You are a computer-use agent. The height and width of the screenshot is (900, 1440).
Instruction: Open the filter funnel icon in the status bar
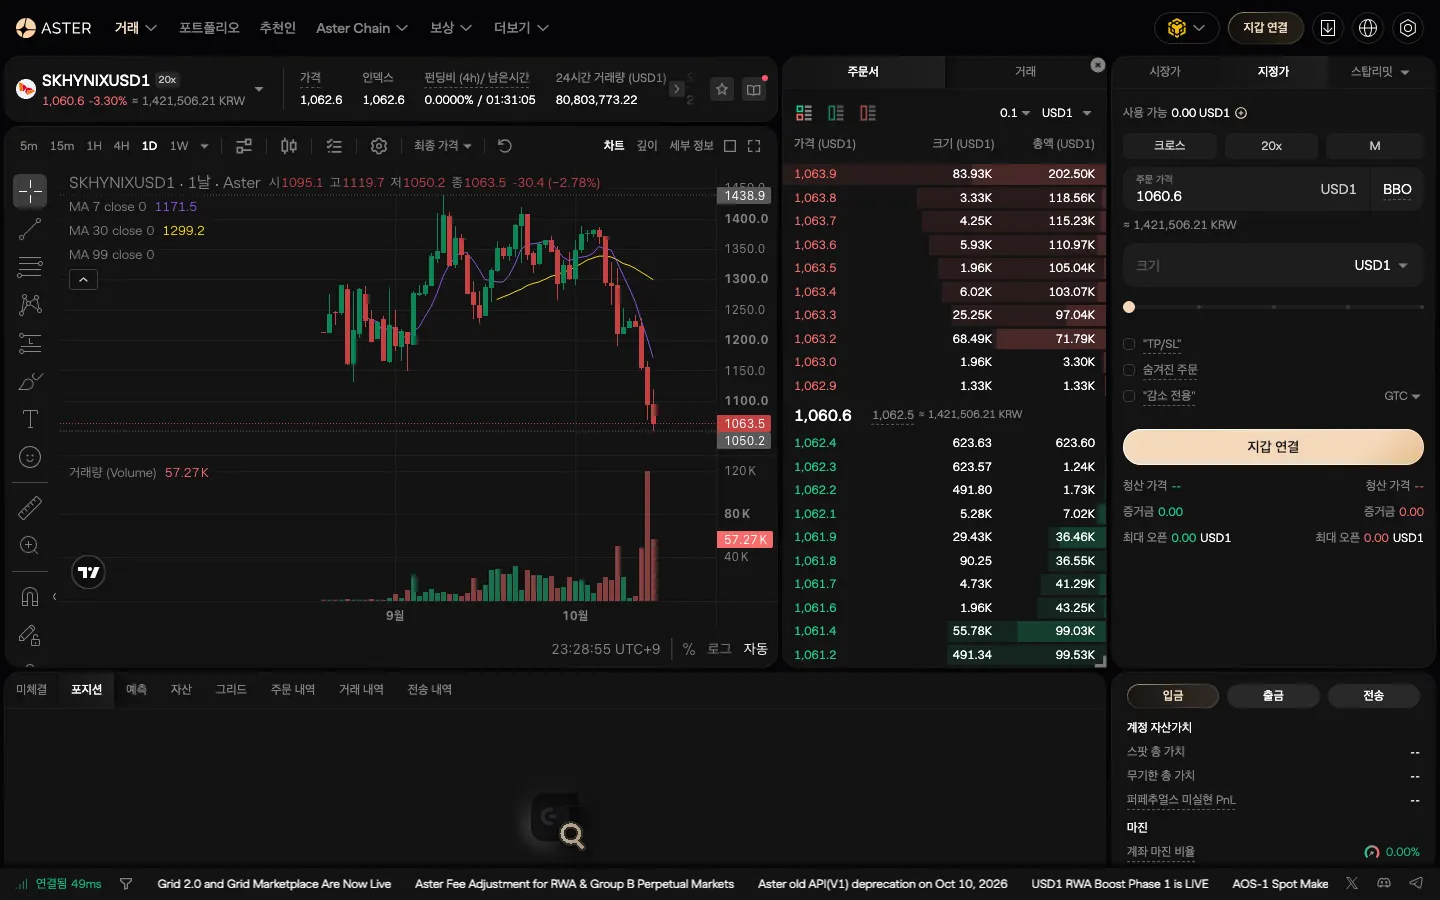(x=126, y=884)
